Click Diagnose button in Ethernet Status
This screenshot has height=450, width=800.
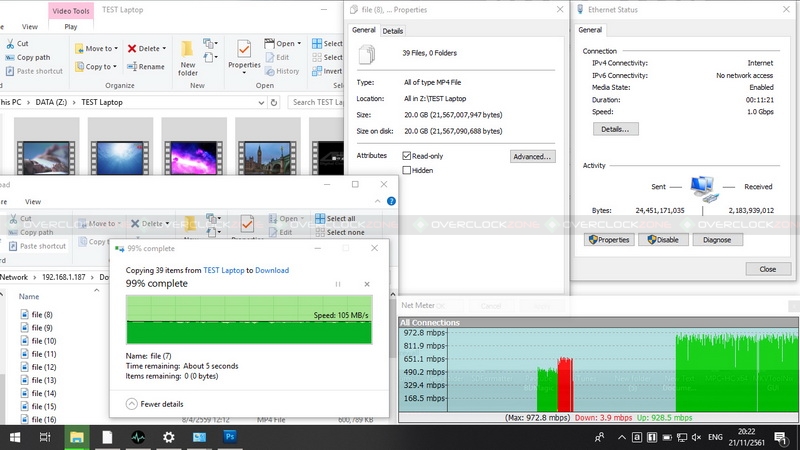717,240
